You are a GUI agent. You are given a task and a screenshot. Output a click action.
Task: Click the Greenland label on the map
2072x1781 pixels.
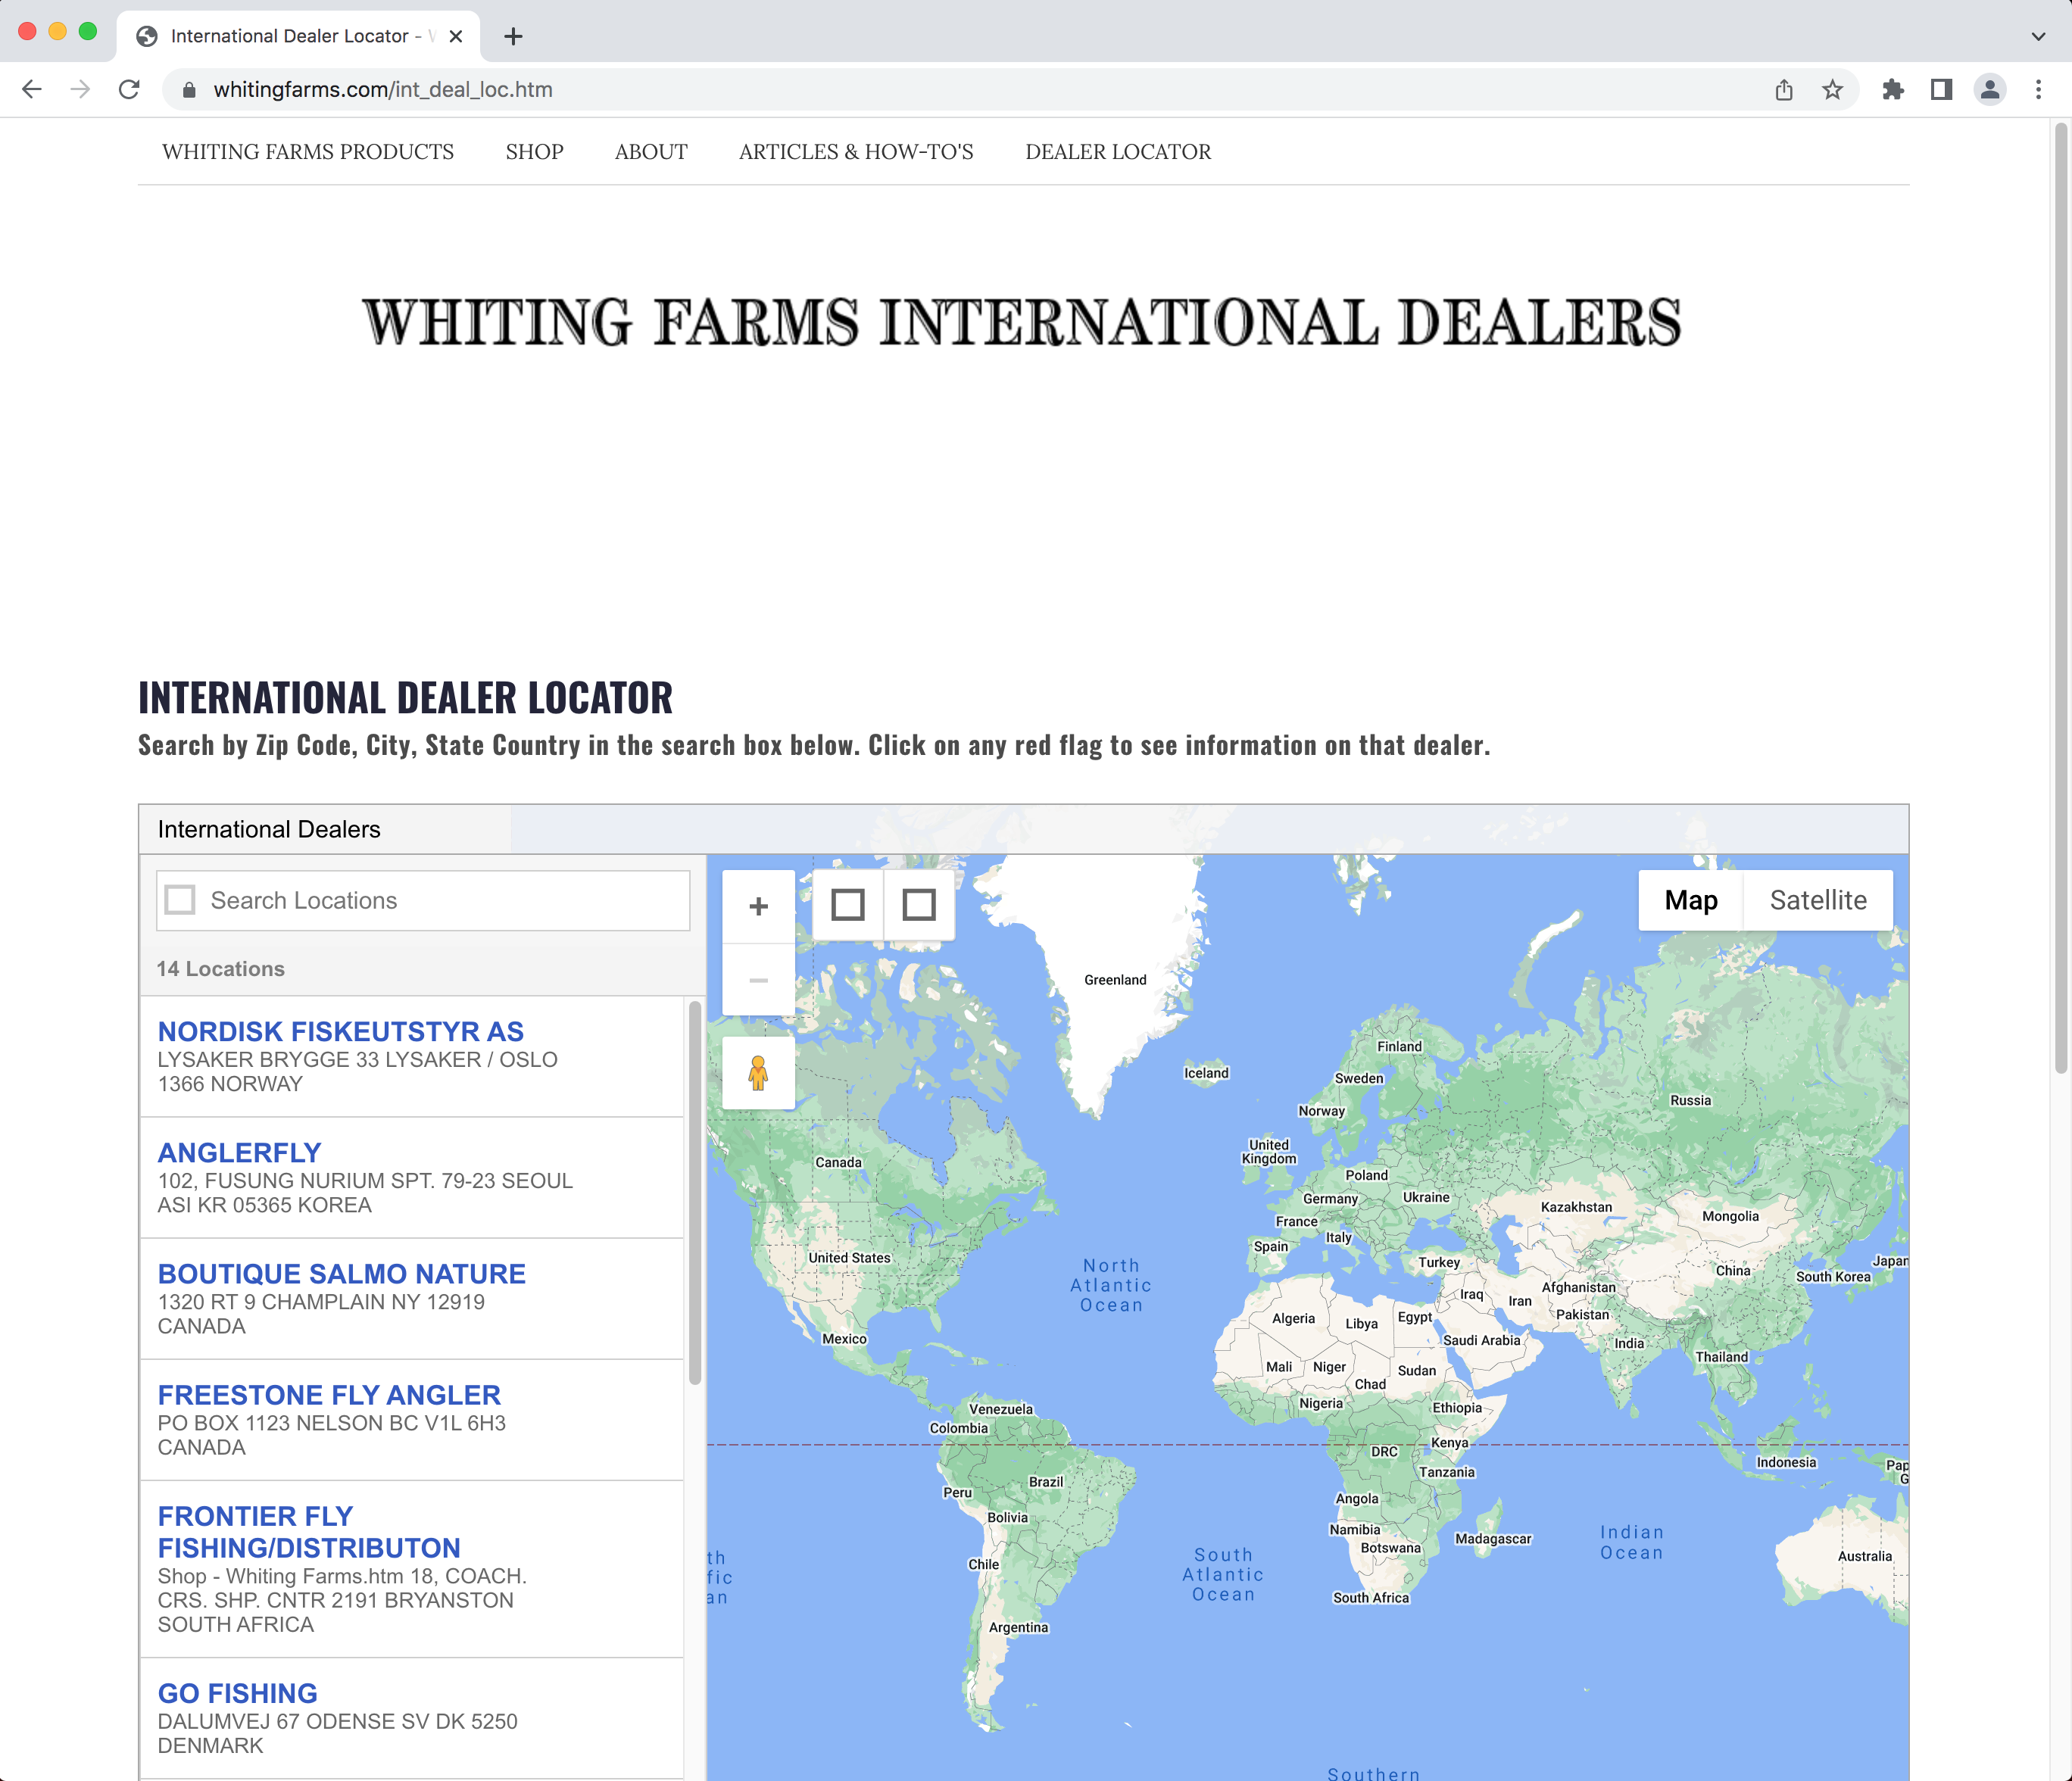click(1115, 980)
